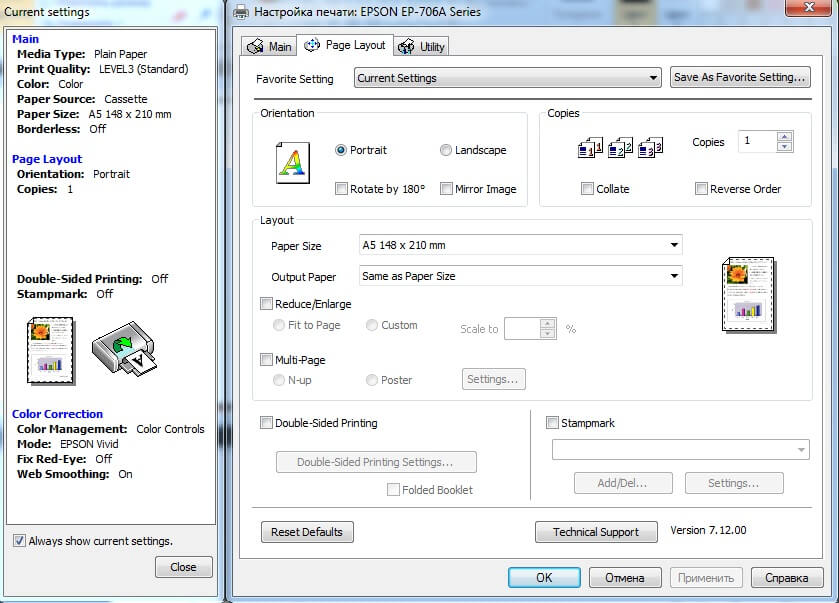The image size is (839, 603).
Task: Close the print settings dialog window
Action: (808, 7)
